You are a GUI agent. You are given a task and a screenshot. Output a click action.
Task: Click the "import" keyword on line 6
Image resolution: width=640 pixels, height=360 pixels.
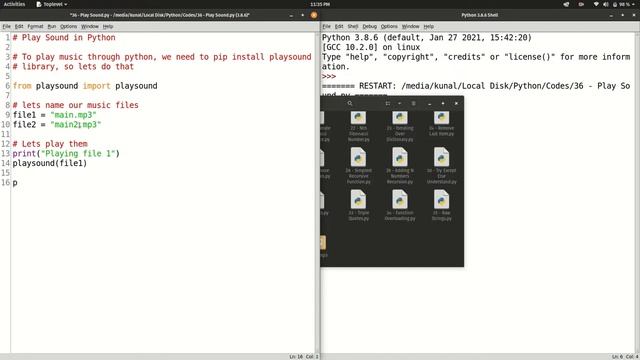tap(97, 86)
